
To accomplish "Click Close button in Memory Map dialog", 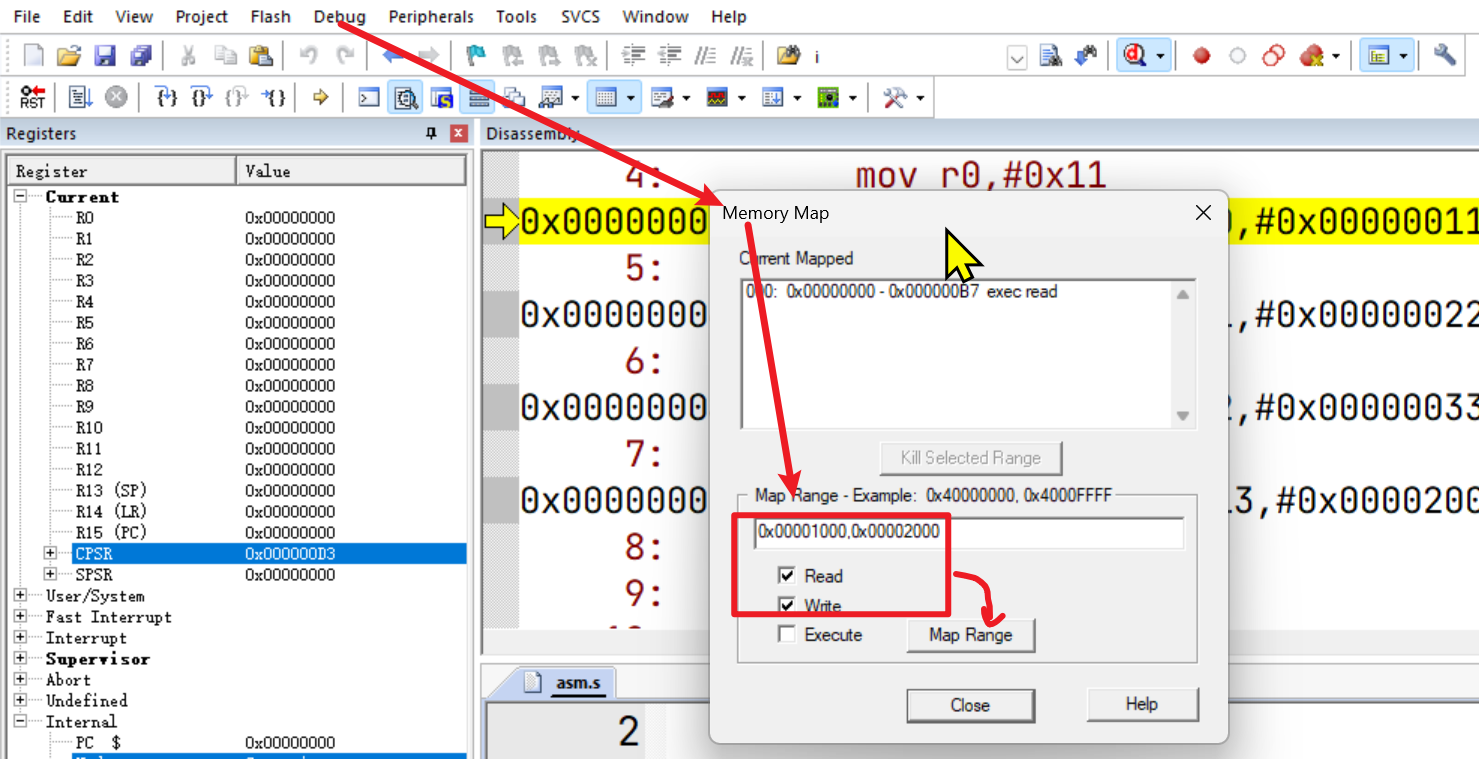I will pos(970,705).
